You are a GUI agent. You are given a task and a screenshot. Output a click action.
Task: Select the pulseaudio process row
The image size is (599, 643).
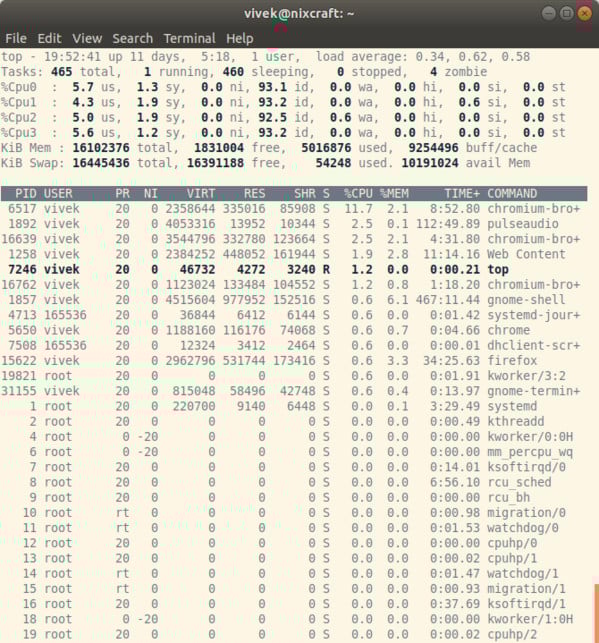point(294,224)
